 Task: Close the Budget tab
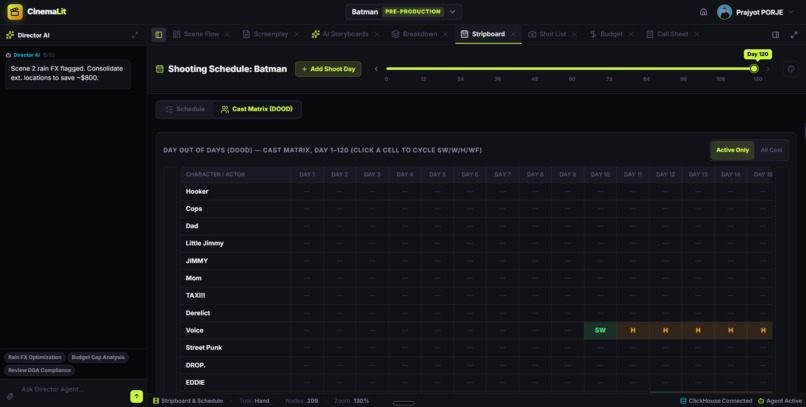[631, 34]
